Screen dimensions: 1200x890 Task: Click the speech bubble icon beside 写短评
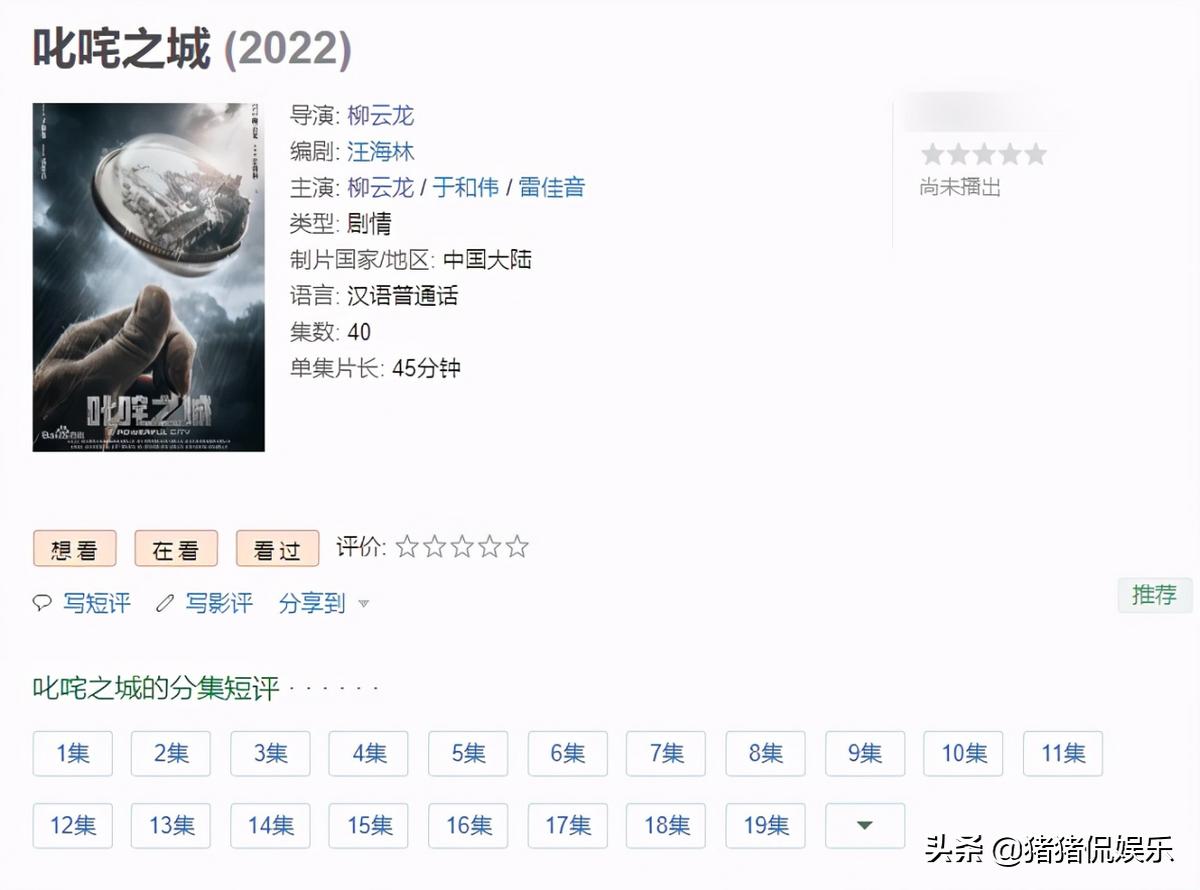[42, 603]
